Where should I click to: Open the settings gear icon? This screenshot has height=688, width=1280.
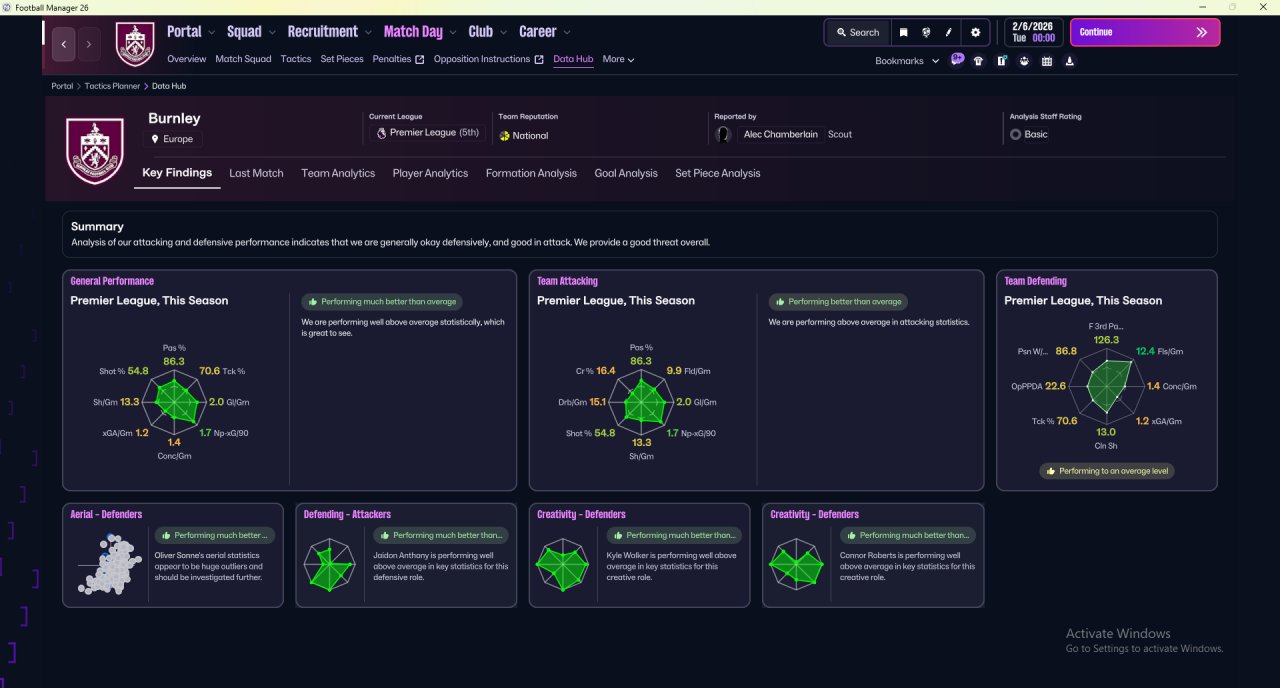click(976, 32)
